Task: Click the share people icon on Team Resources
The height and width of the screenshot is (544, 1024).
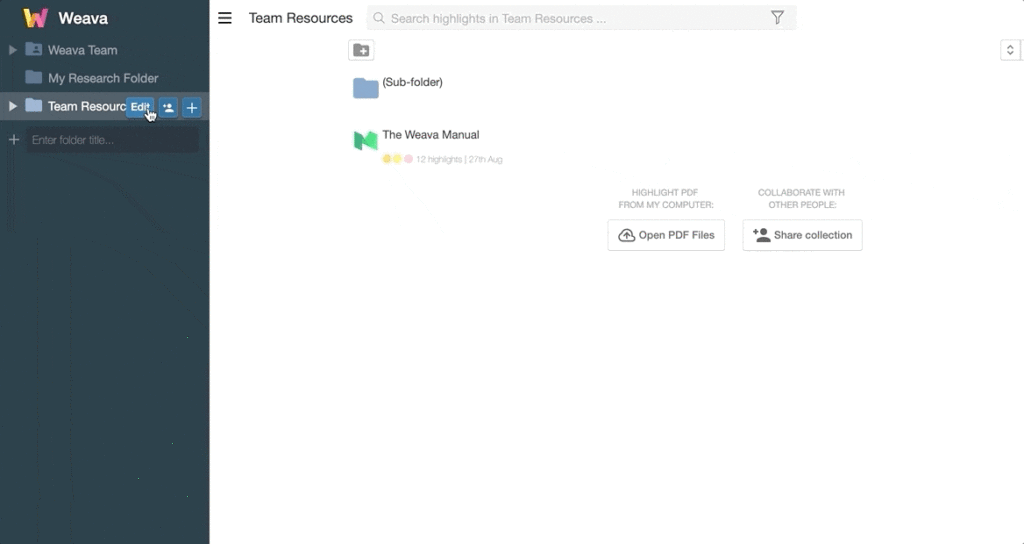Action: tap(168, 107)
